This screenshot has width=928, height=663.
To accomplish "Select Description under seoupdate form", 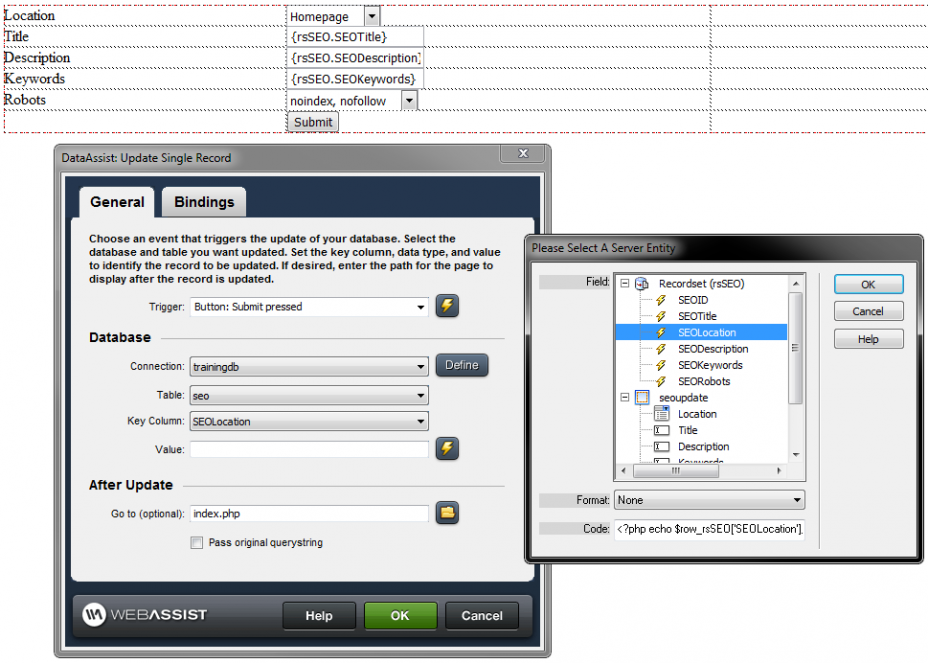I will (703, 446).
